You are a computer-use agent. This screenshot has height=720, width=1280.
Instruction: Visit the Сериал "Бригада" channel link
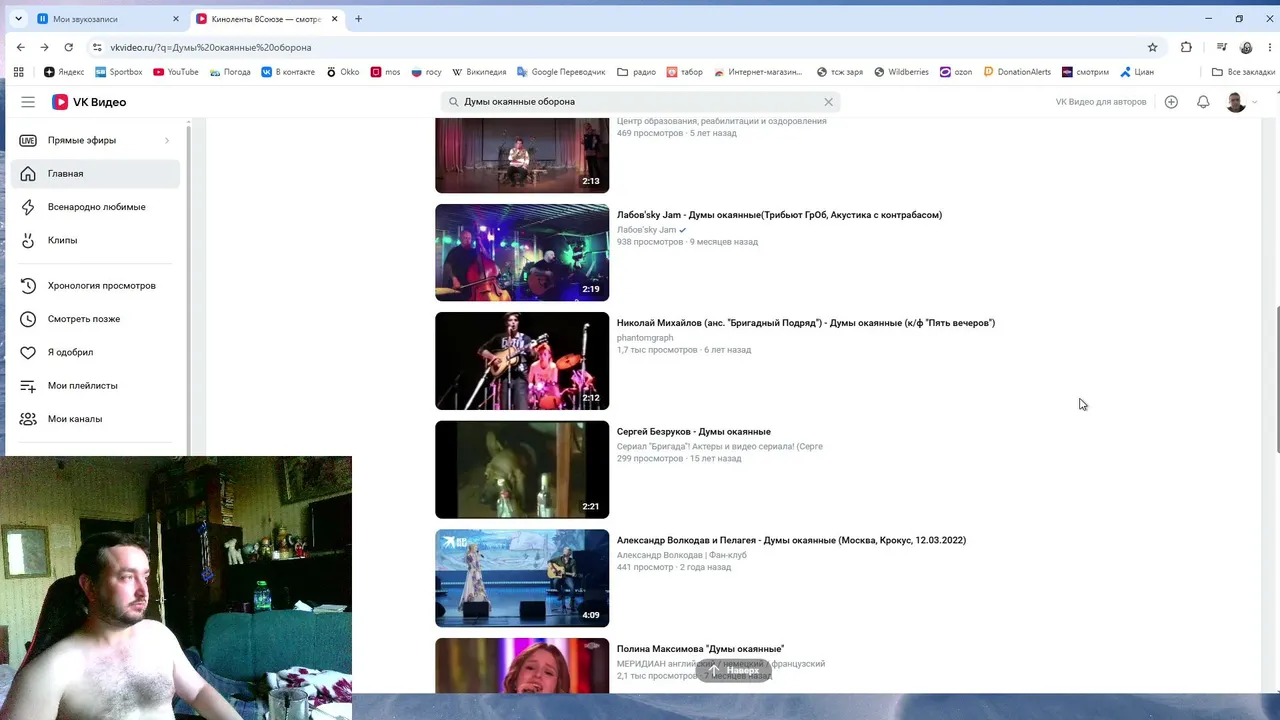(720, 446)
